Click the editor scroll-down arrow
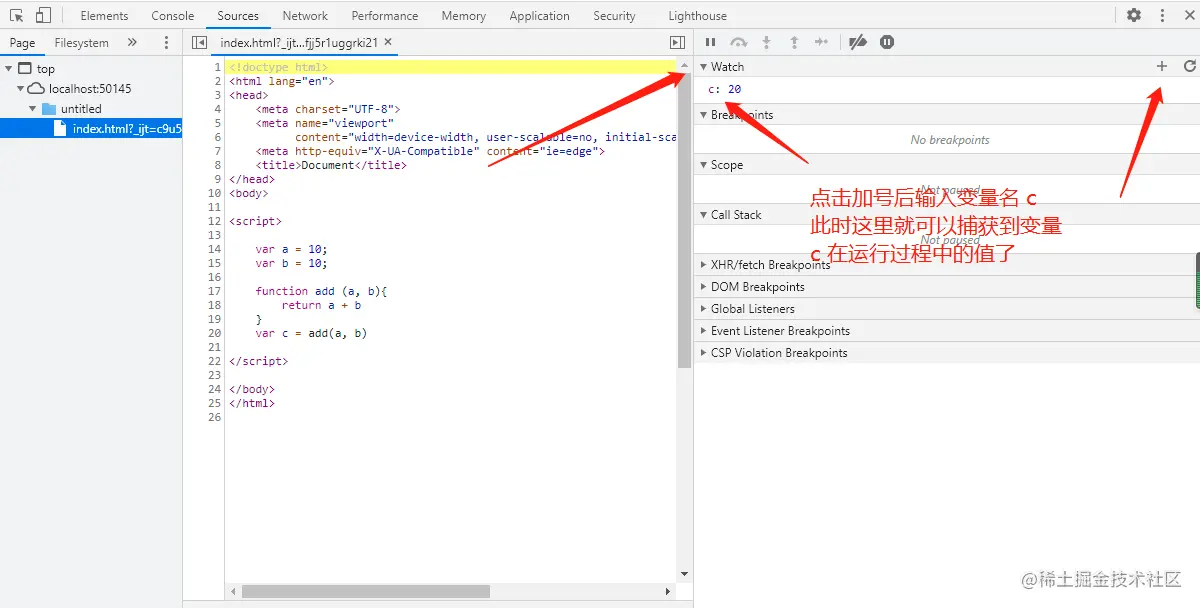The width and height of the screenshot is (1200, 608). pos(684,574)
